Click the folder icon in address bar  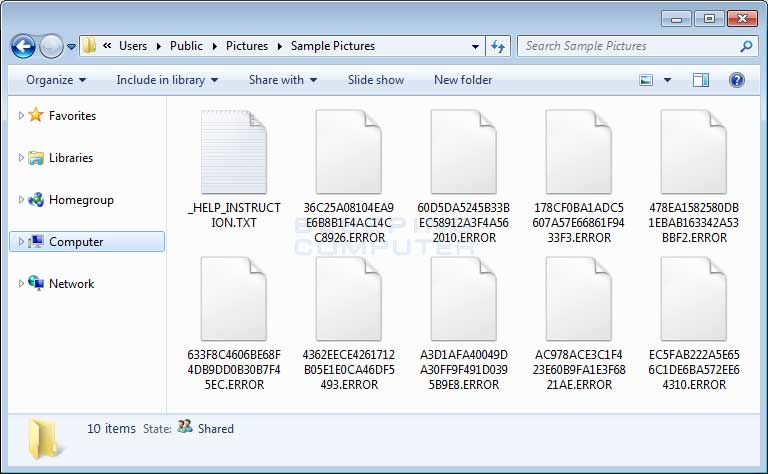(x=89, y=46)
